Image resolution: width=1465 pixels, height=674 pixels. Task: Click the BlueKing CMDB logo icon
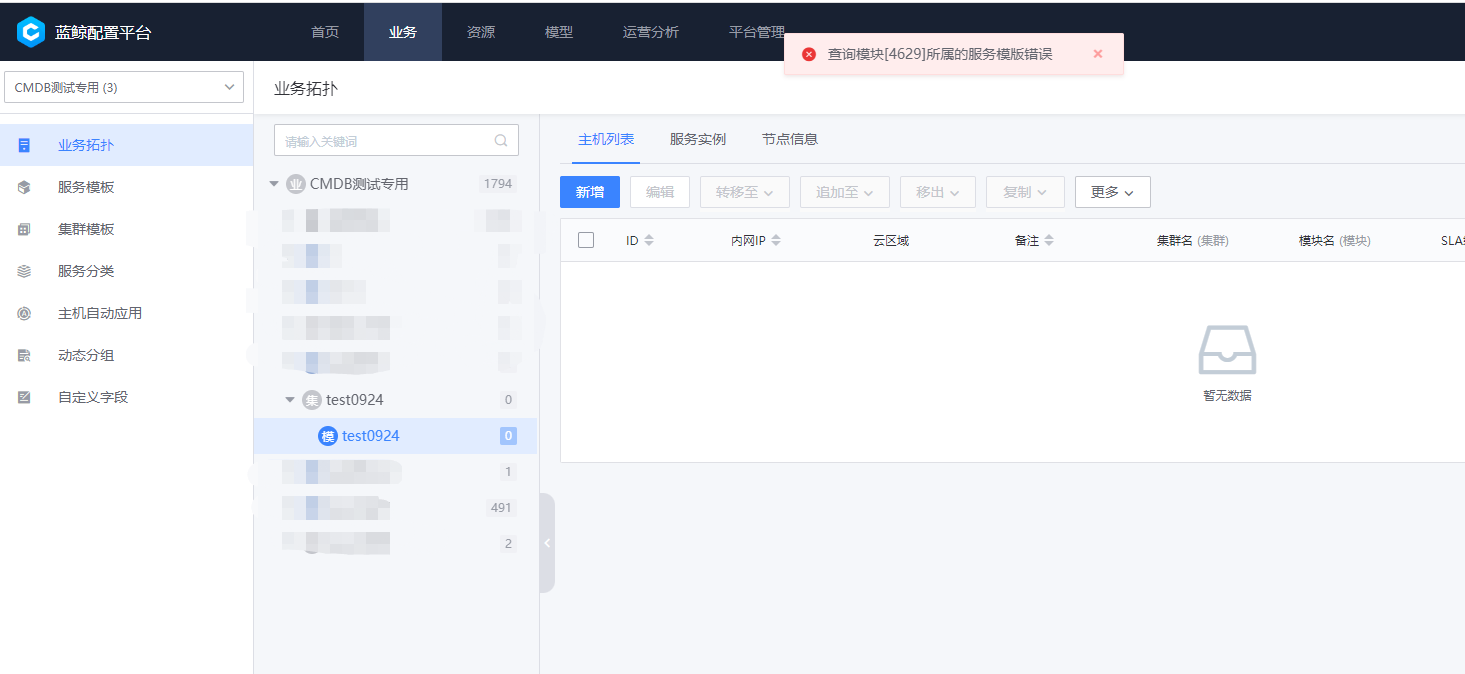click(31, 32)
